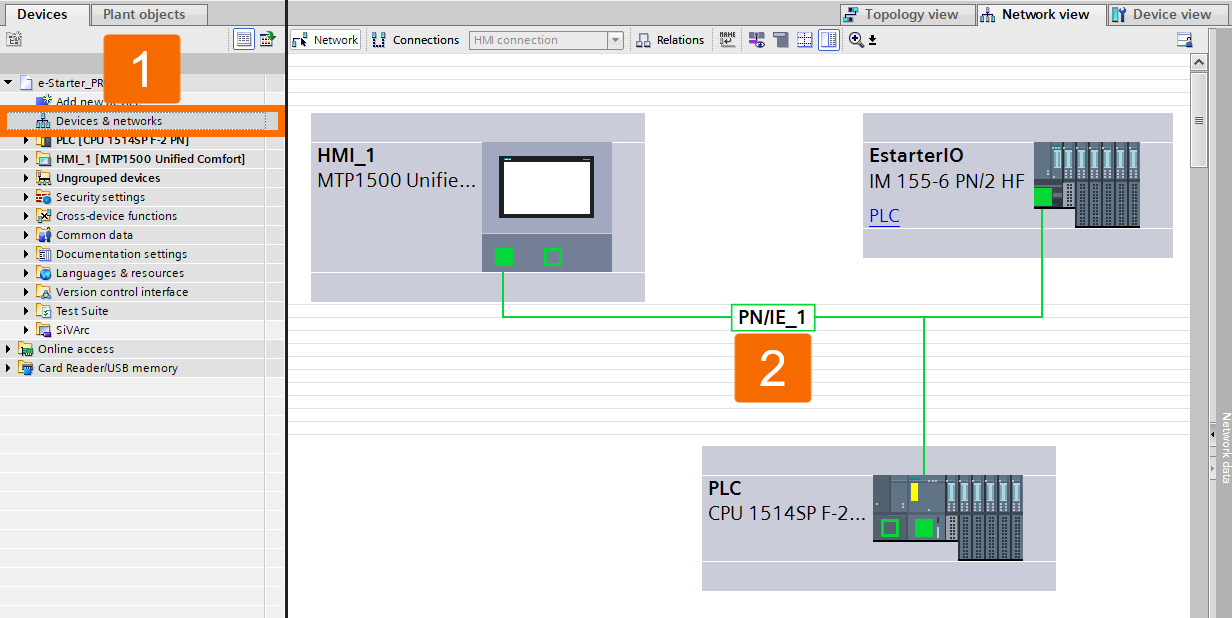Viewport: 1232px width, 618px height.
Task: Click the filled green port on the PLC
Action: pyautogui.click(x=924, y=527)
